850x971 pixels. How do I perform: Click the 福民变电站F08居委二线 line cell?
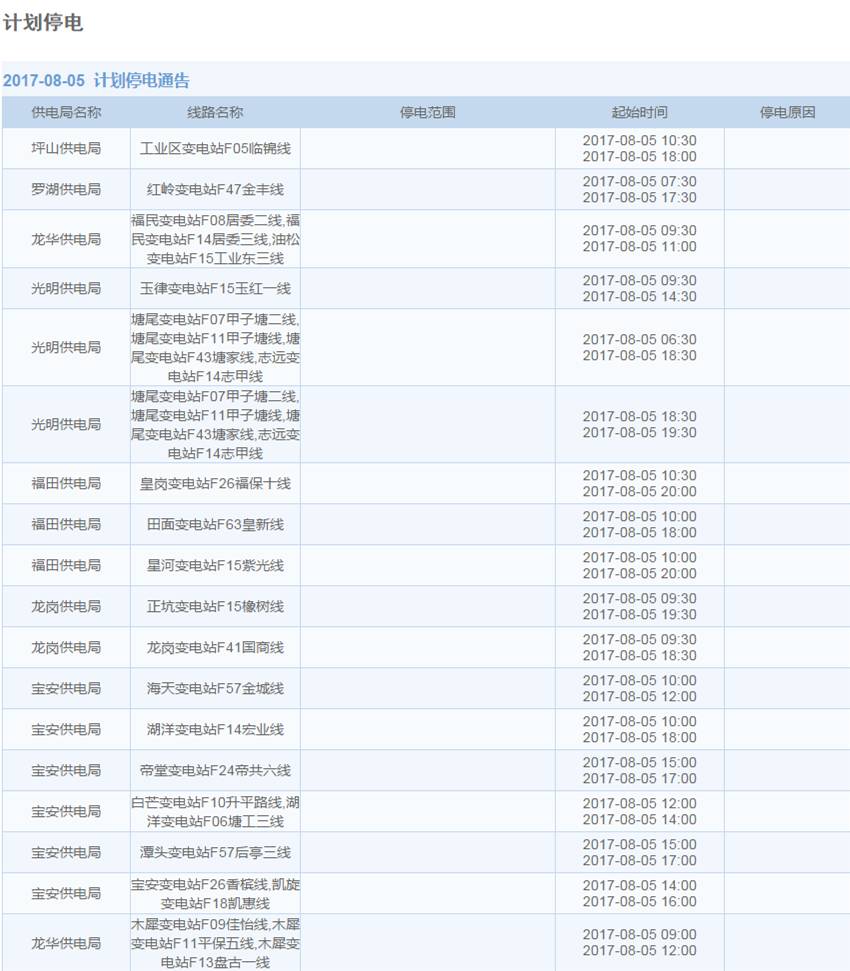tap(215, 239)
